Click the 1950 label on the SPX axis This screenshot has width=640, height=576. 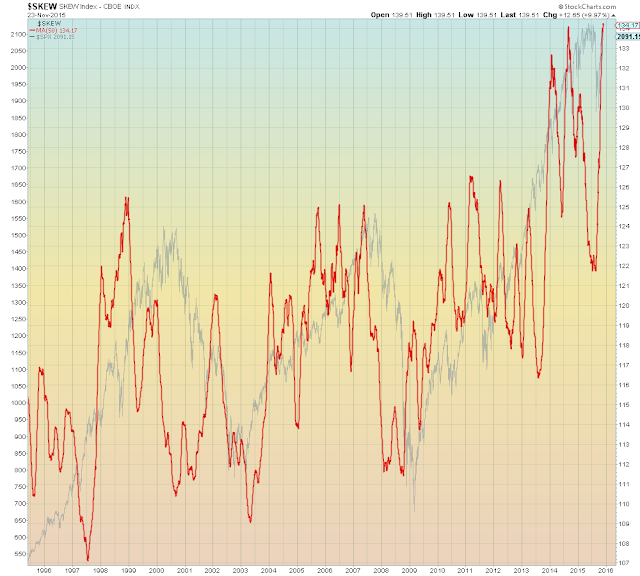tap(18, 85)
